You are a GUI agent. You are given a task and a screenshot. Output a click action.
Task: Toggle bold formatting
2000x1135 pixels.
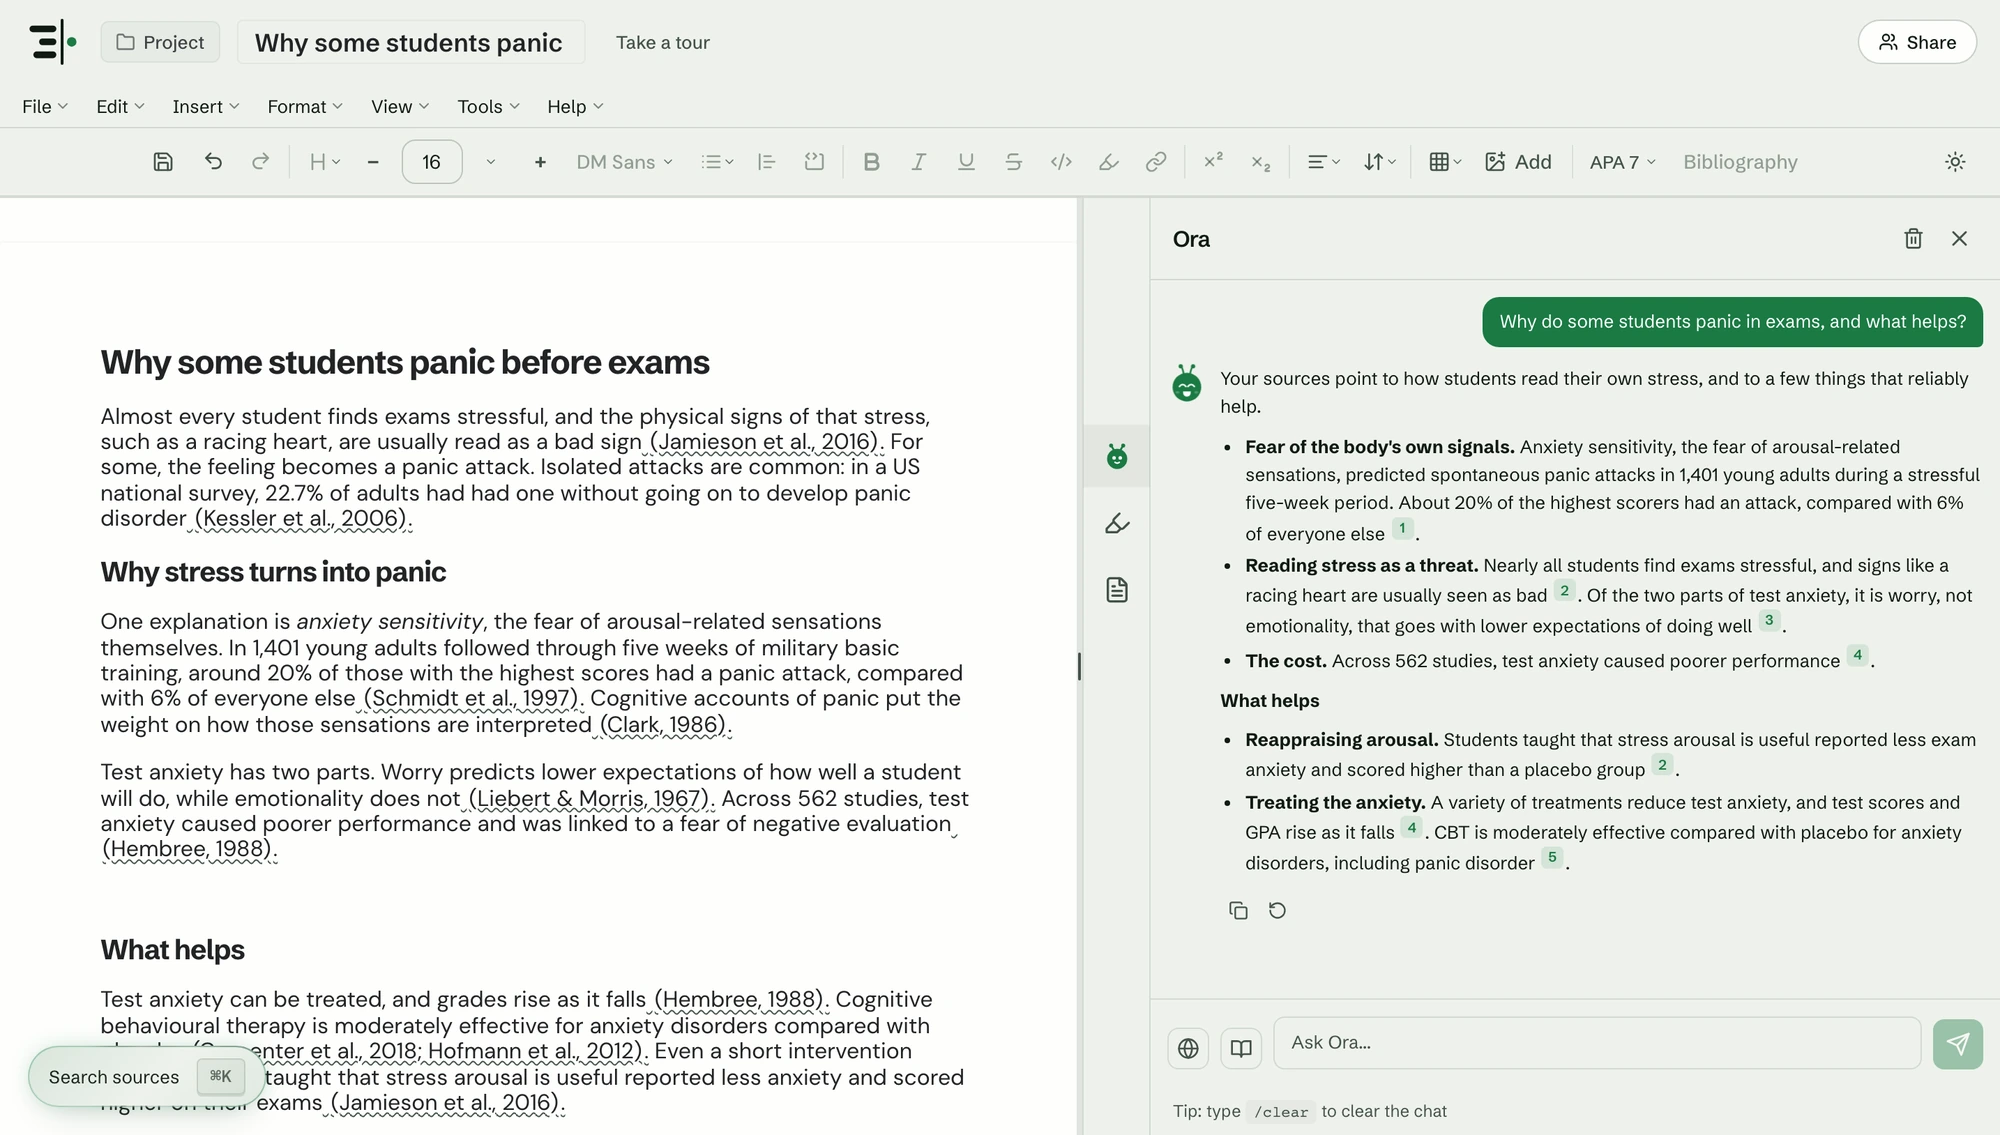pyautogui.click(x=871, y=162)
